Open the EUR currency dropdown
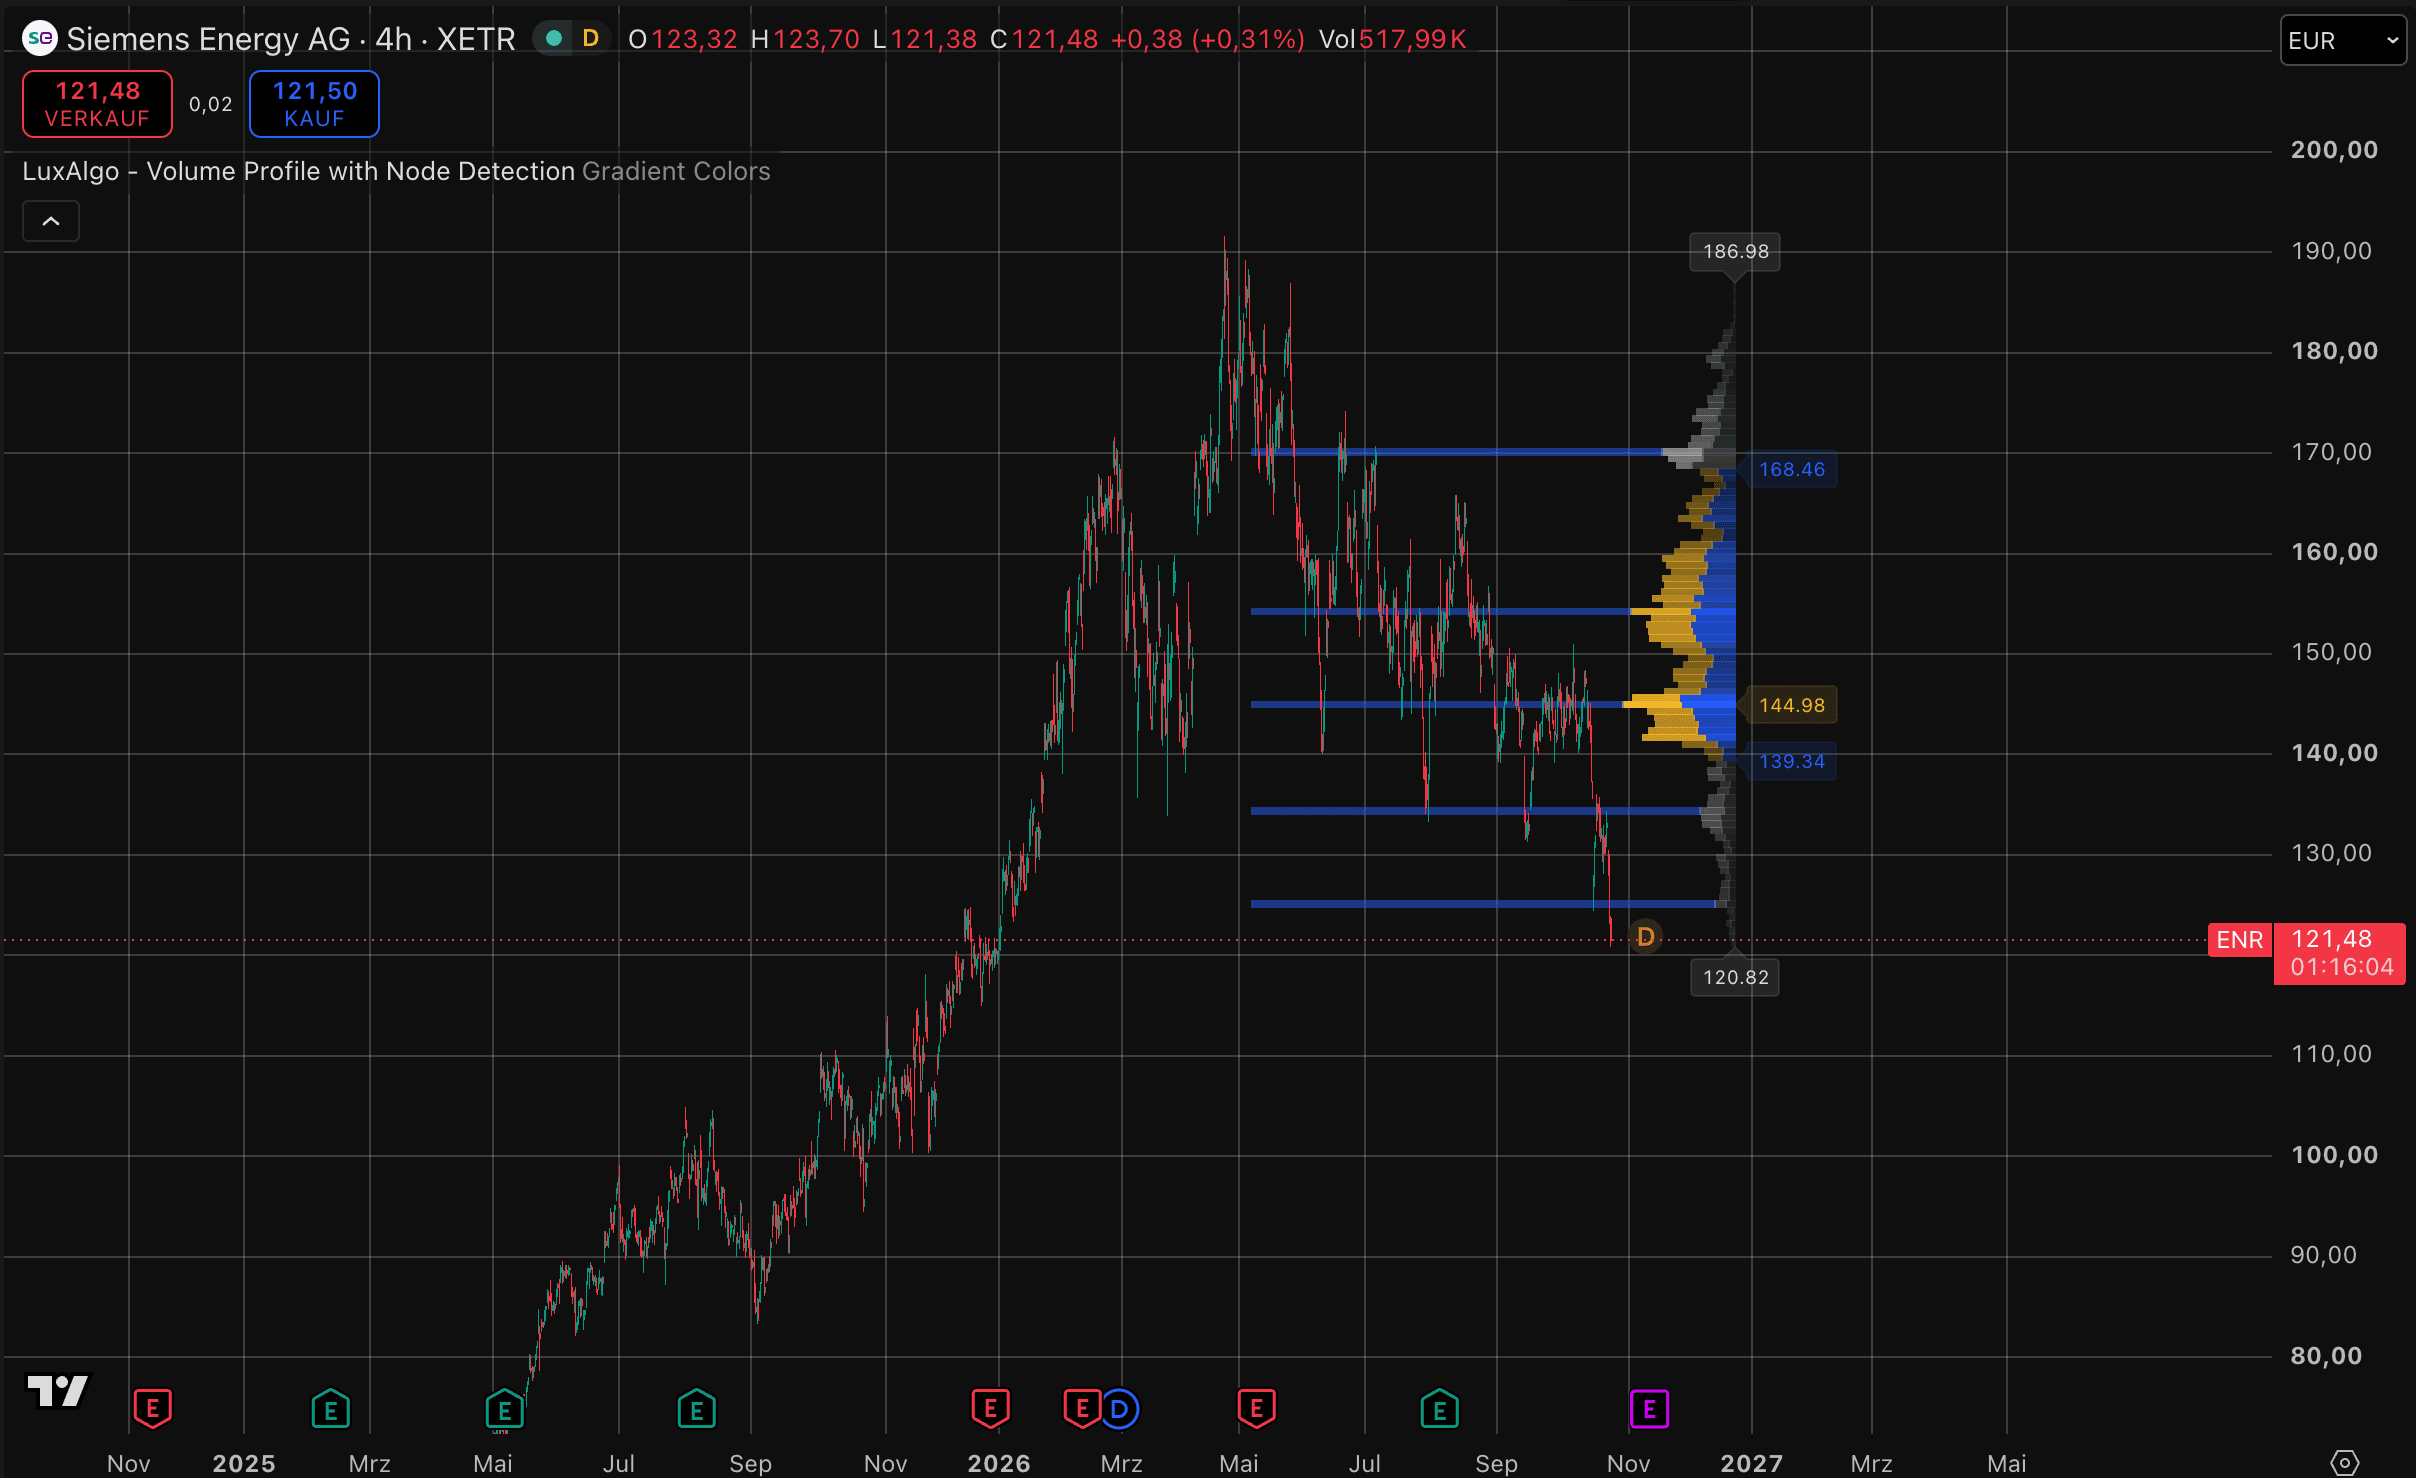The width and height of the screenshot is (2416, 1478). pos(2343,41)
